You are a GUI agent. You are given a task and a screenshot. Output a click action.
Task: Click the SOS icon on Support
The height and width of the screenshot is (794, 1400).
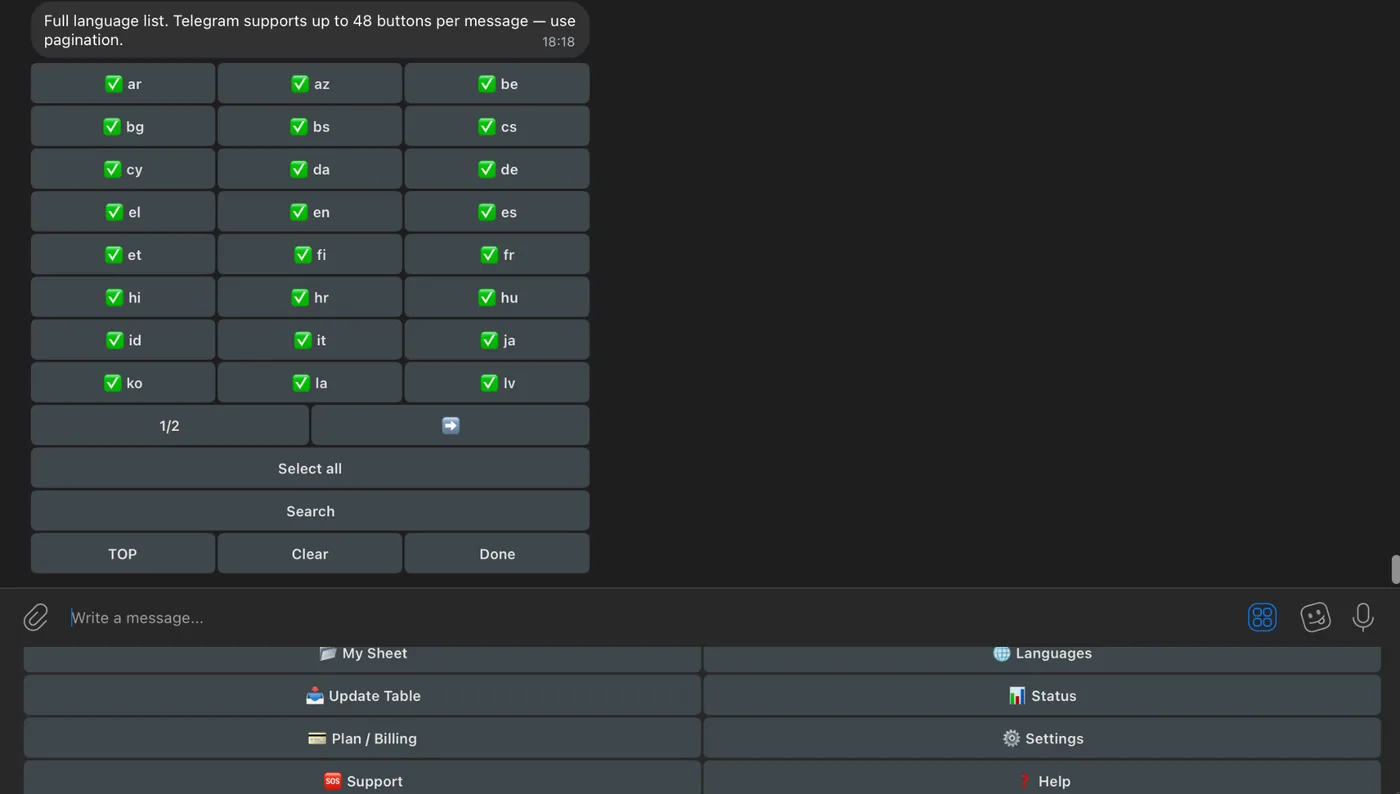pyautogui.click(x=332, y=781)
